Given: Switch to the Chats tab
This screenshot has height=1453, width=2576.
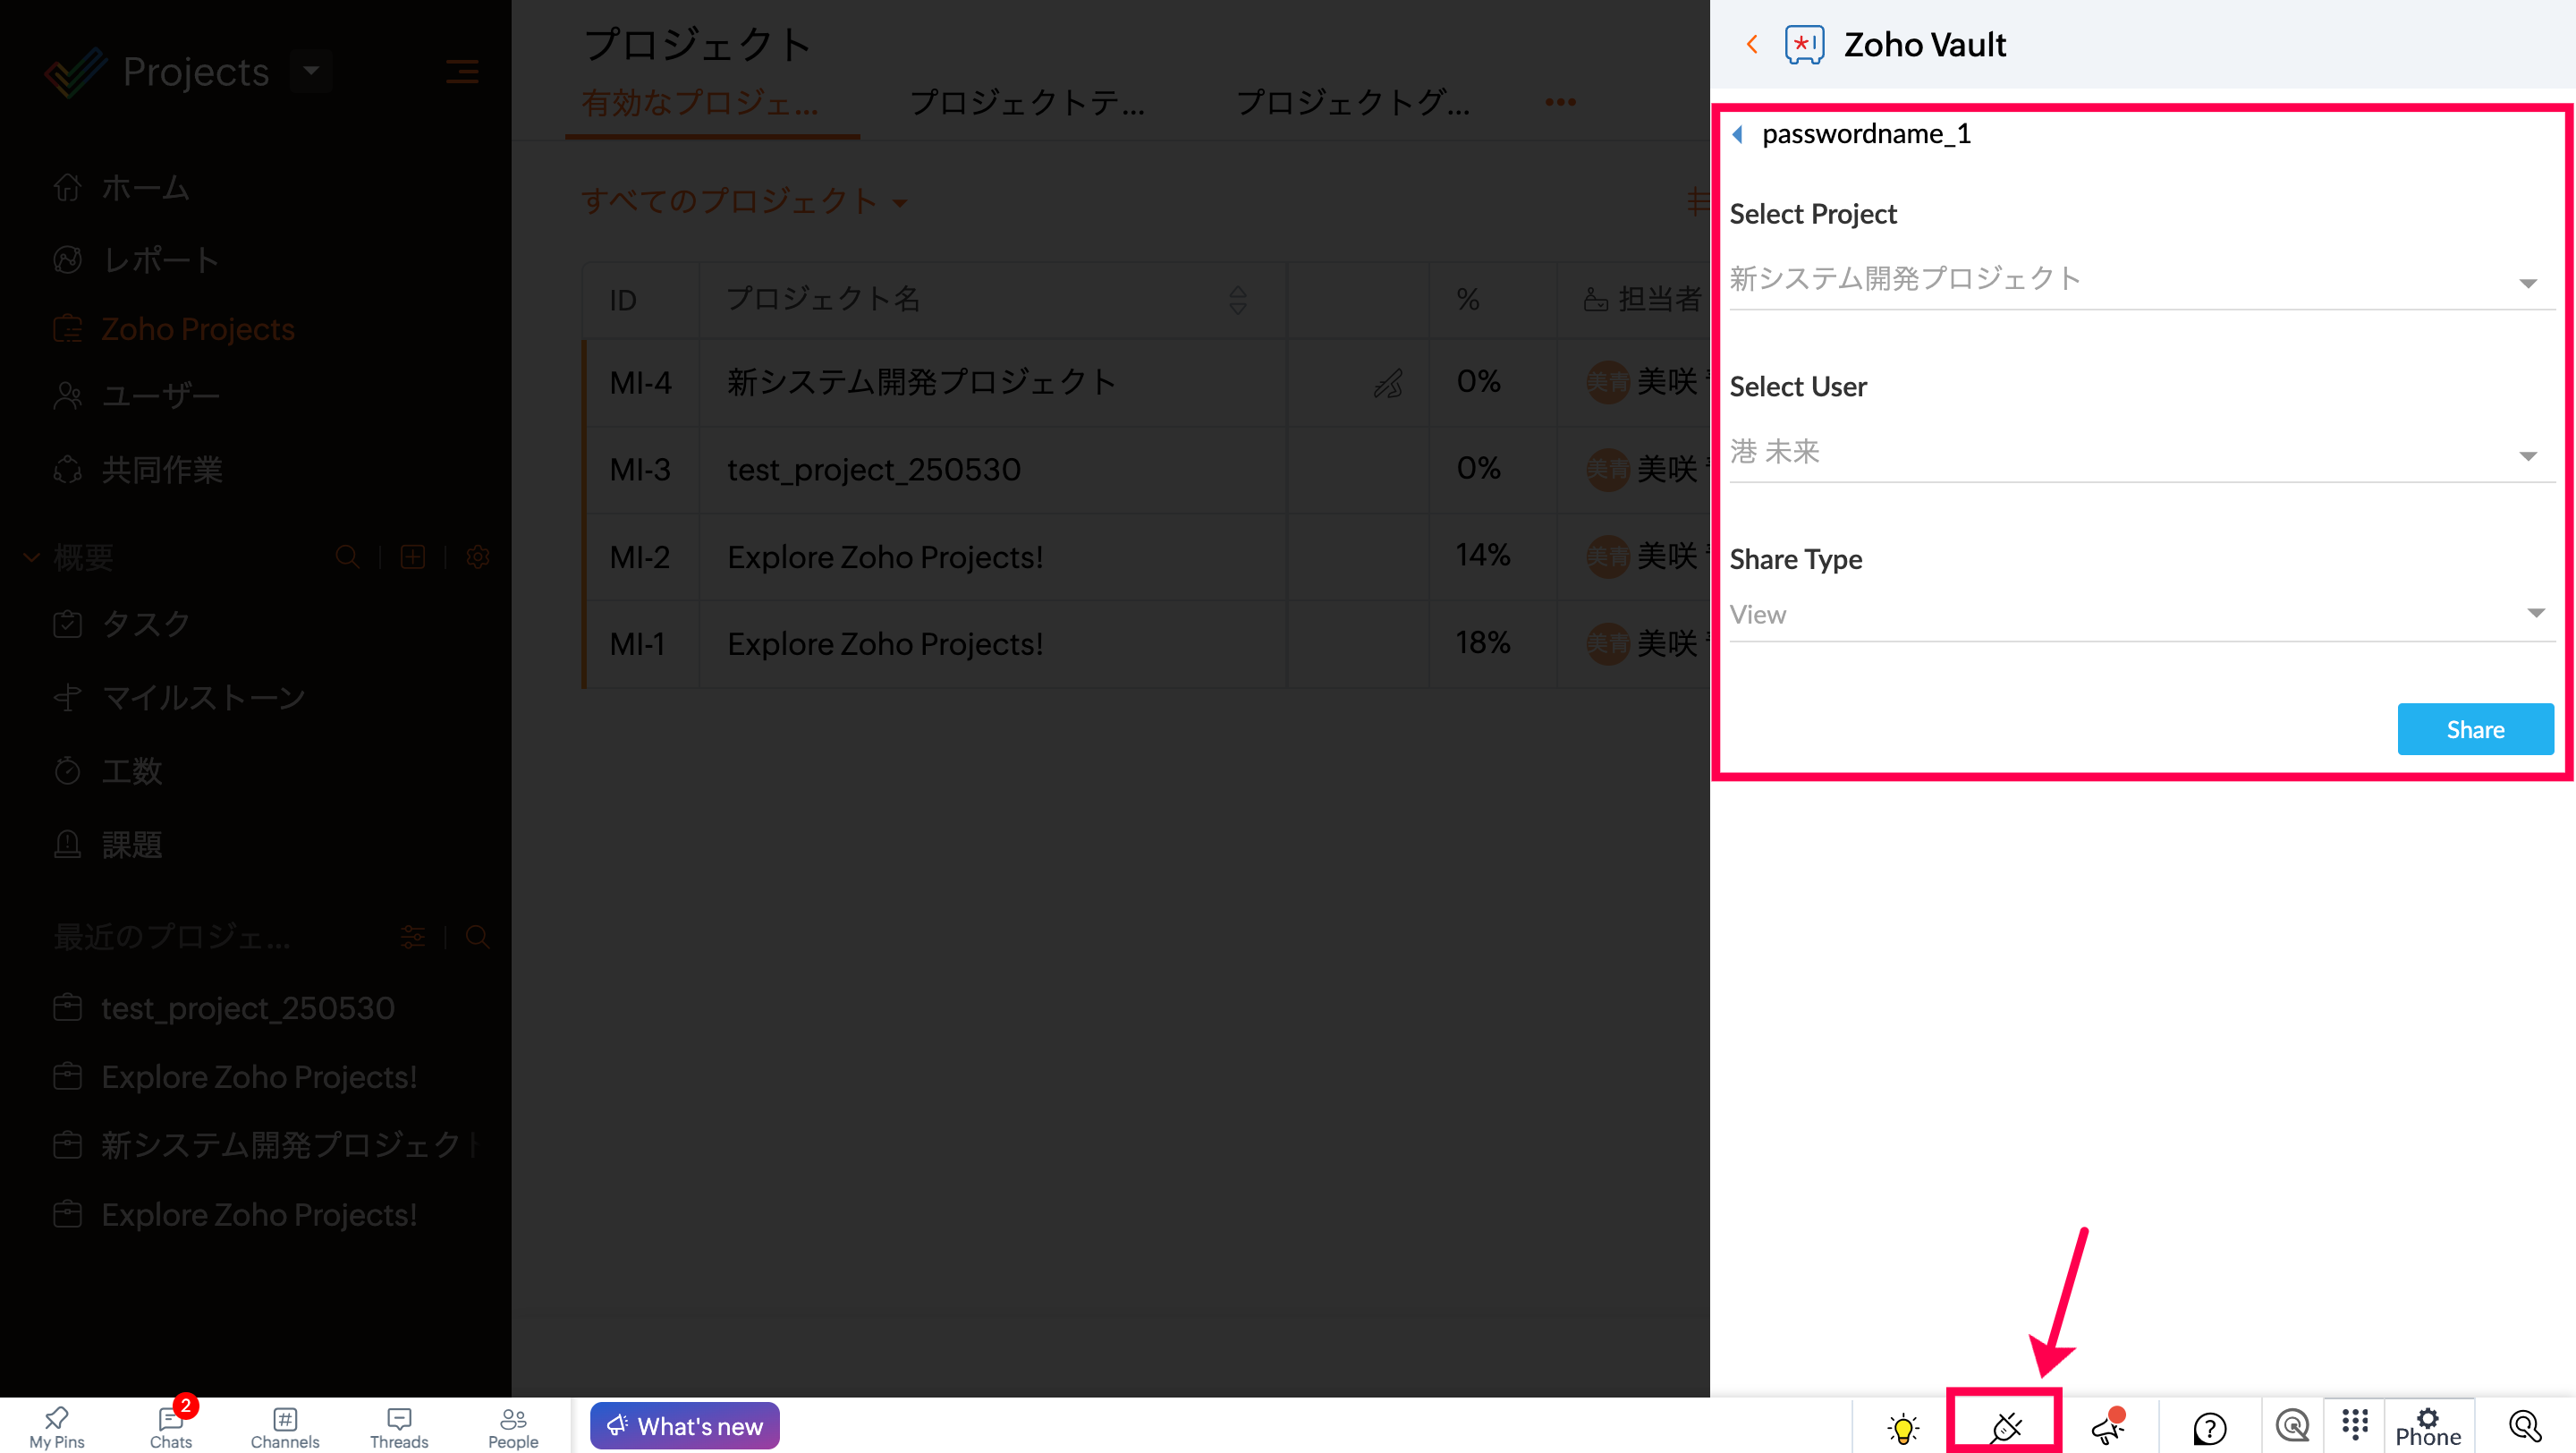Looking at the screenshot, I should 171,1427.
